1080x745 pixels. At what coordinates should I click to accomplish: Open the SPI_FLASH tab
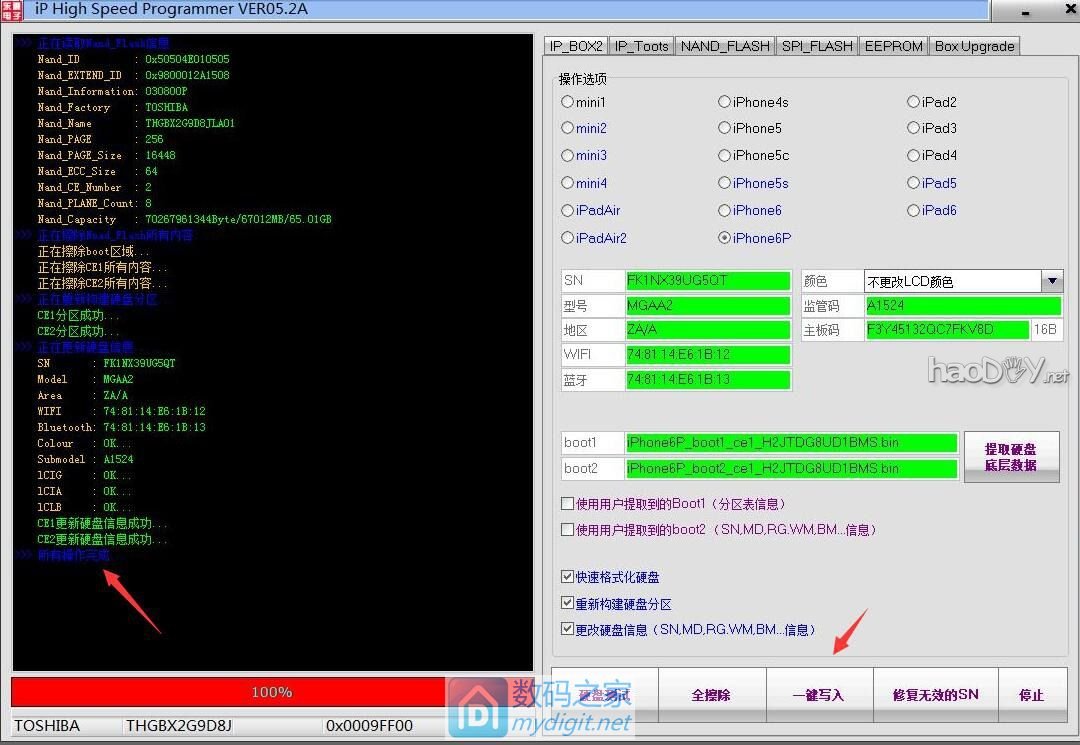pos(817,46)
